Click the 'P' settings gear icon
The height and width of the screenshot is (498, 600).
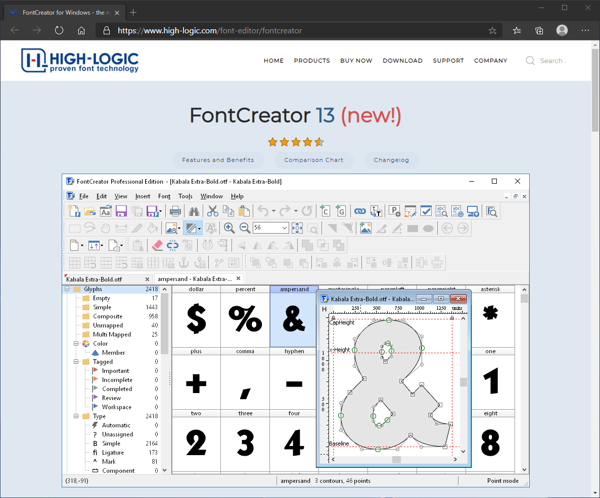click(x=394, y=211)
